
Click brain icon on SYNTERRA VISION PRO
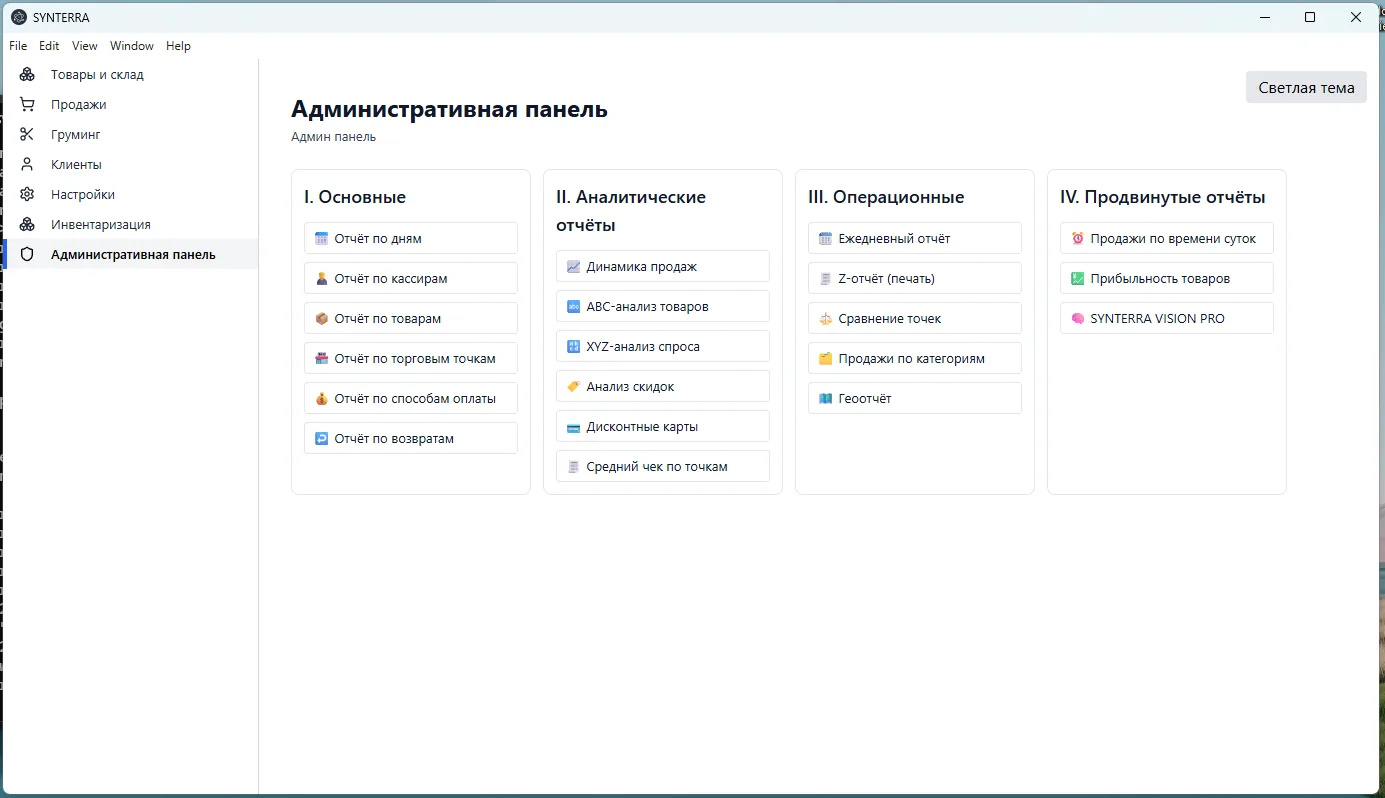click(1077, 318)
